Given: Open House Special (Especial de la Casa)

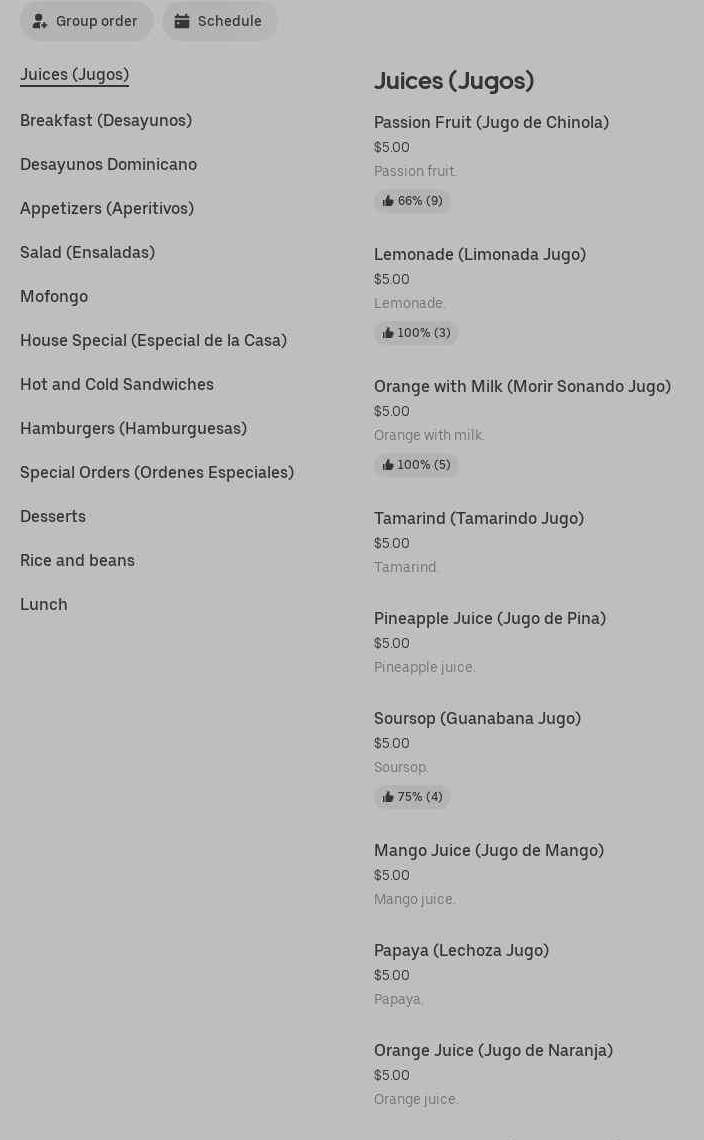Looking at the screenshot, I should 153,341.
